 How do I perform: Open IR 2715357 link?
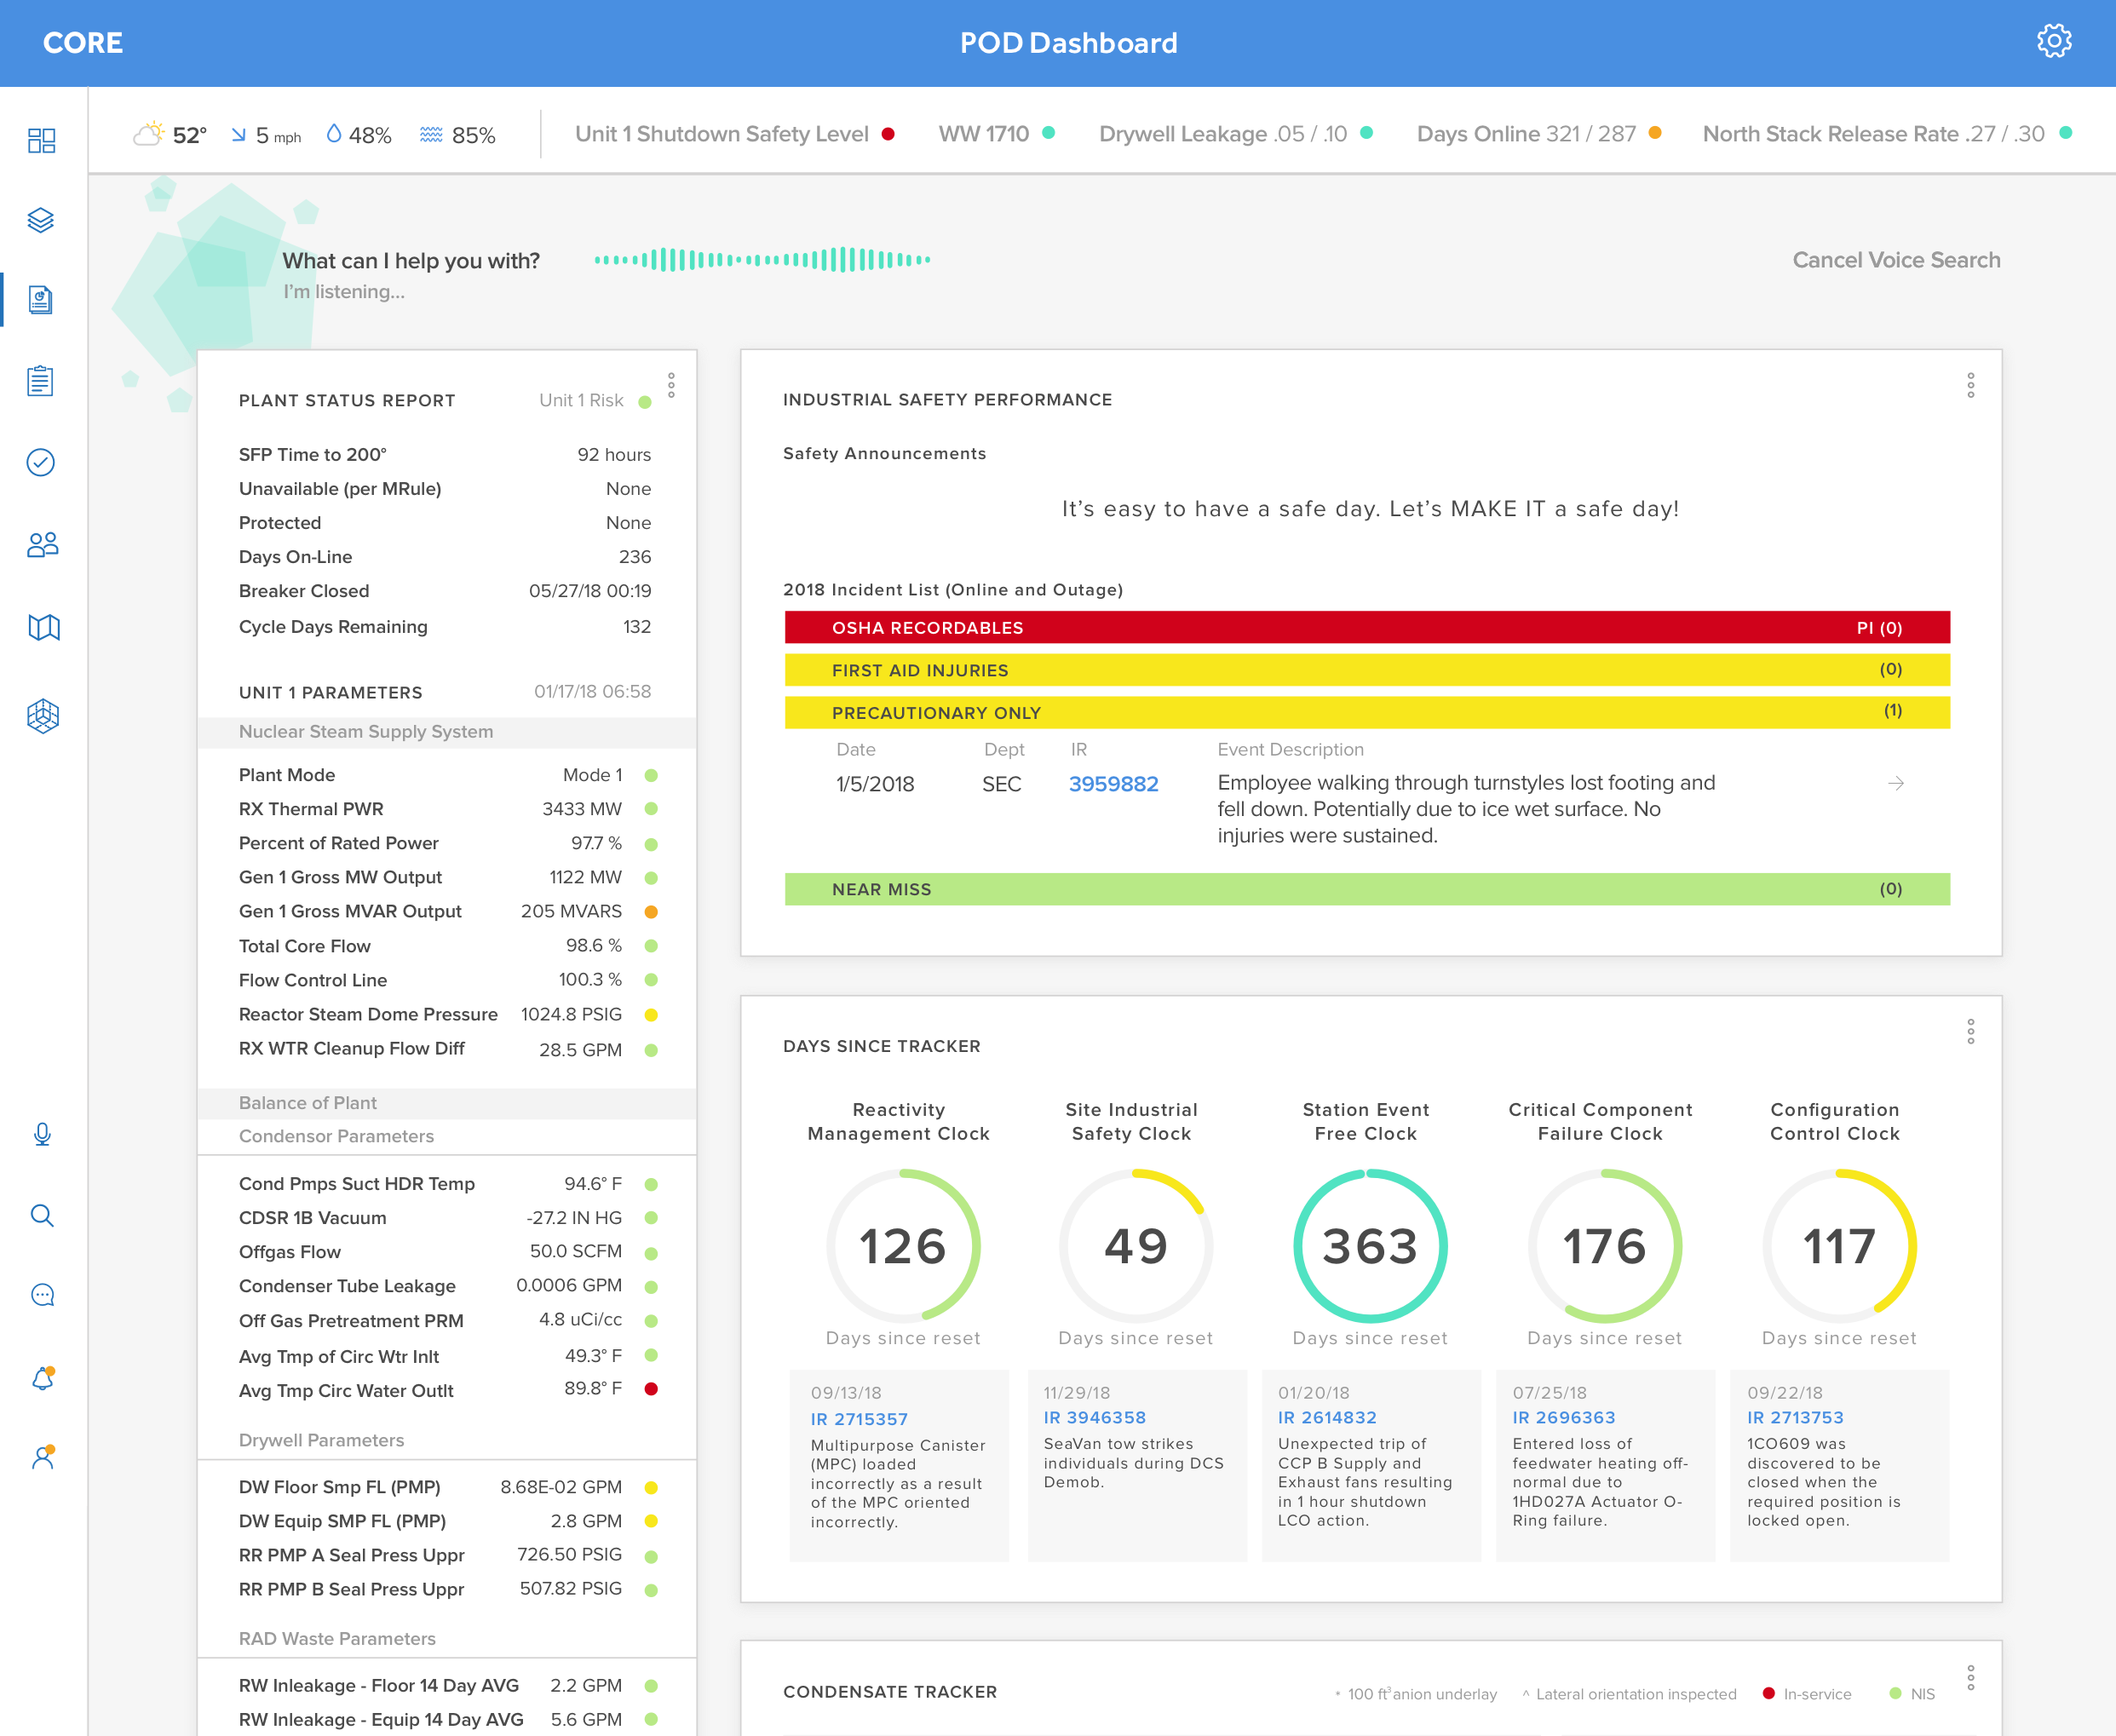coord(859,1419)
